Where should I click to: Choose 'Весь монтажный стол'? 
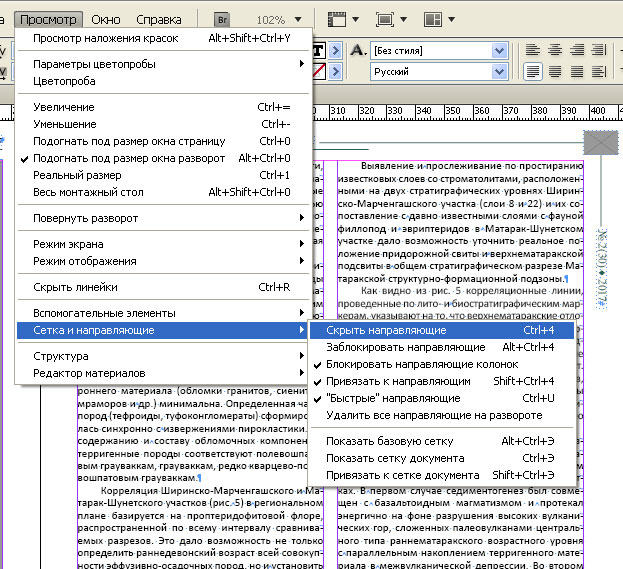coord(163,193)
